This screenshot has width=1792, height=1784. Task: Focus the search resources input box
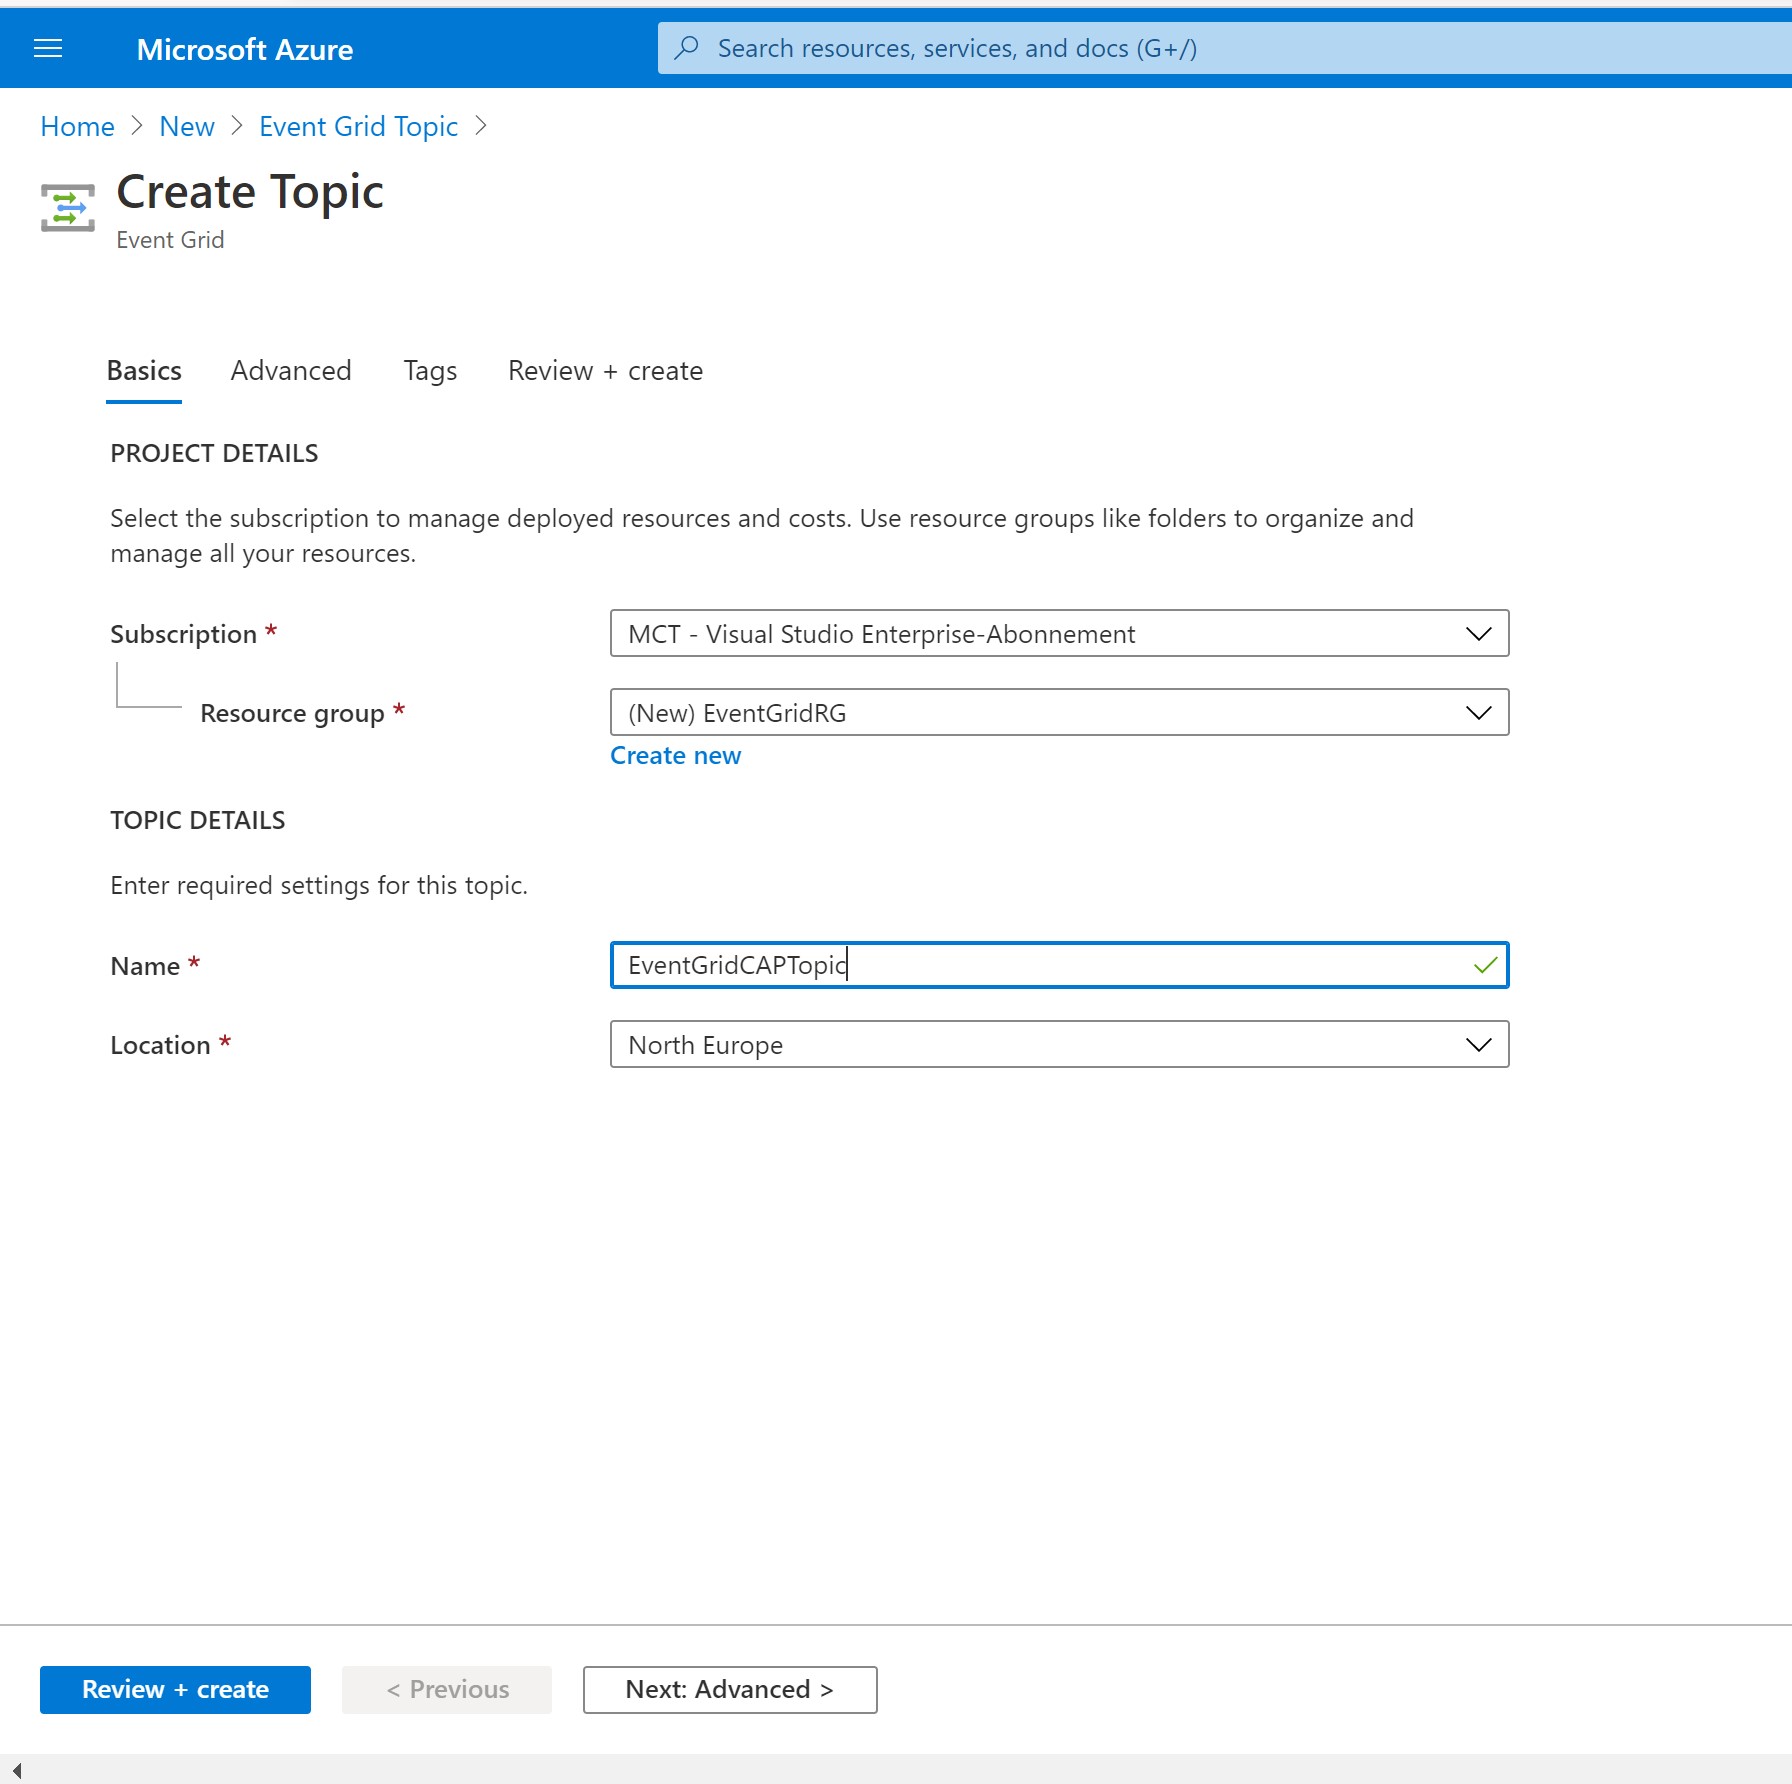coord(1224,48)
